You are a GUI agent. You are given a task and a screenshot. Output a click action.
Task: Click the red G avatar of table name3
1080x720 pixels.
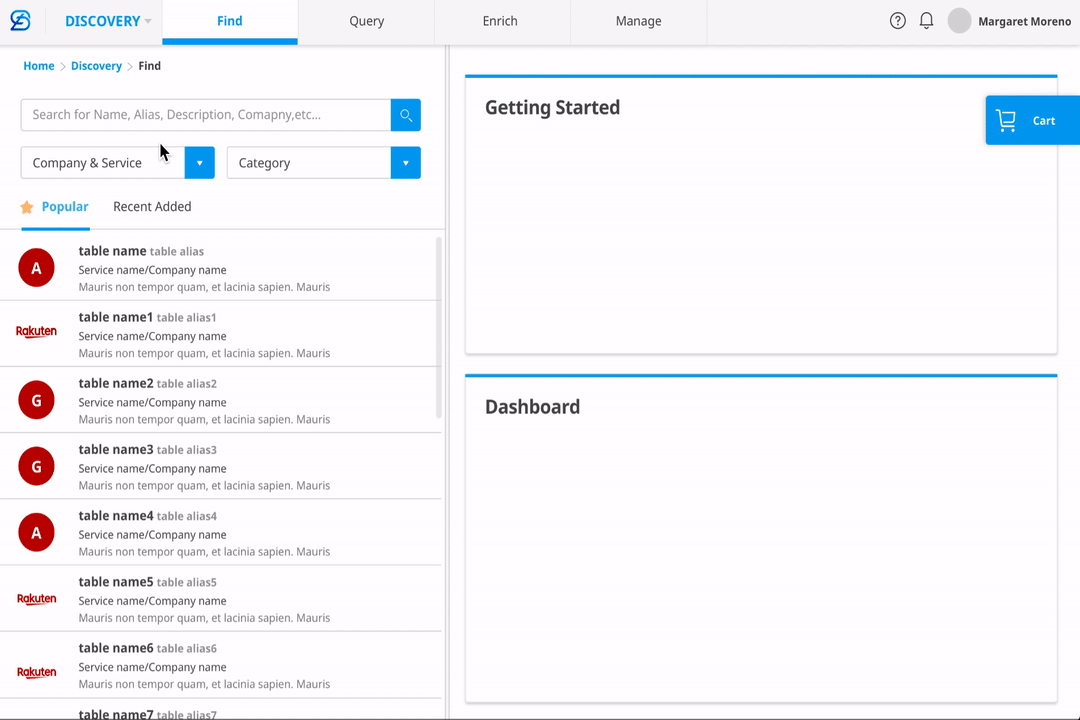pos(37,466)
